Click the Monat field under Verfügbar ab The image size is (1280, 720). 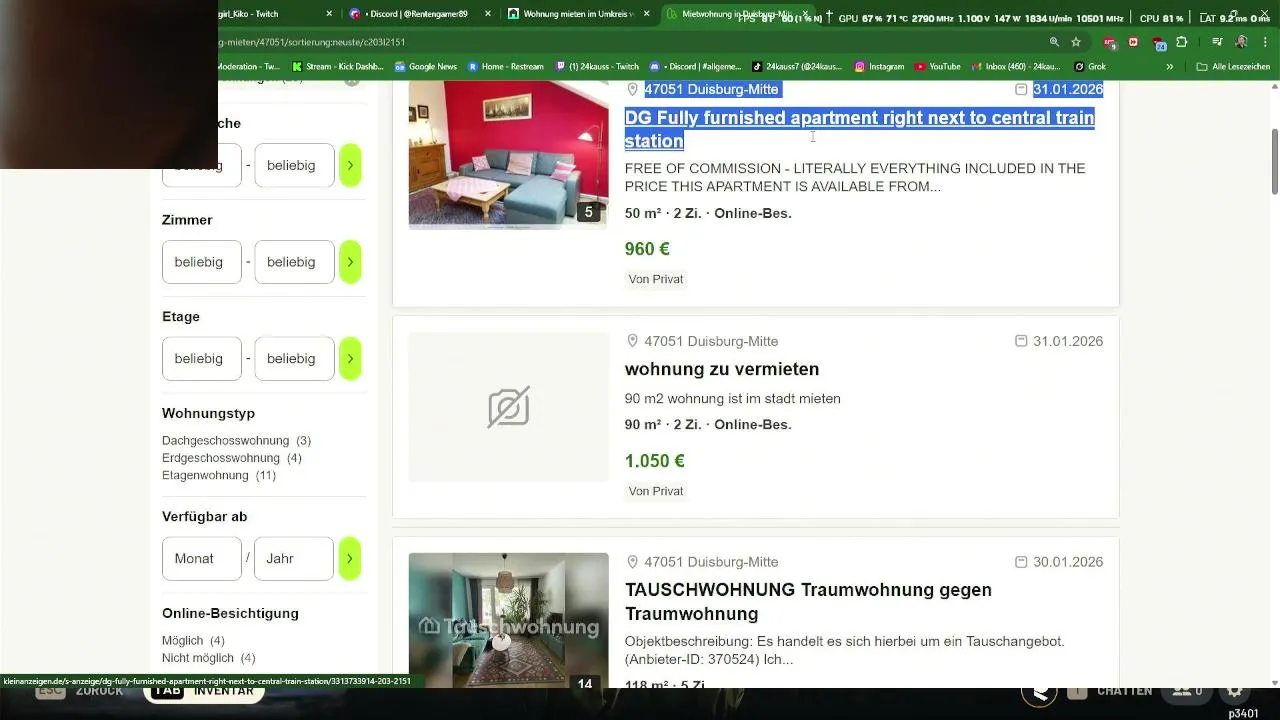[x=202, y=558]
